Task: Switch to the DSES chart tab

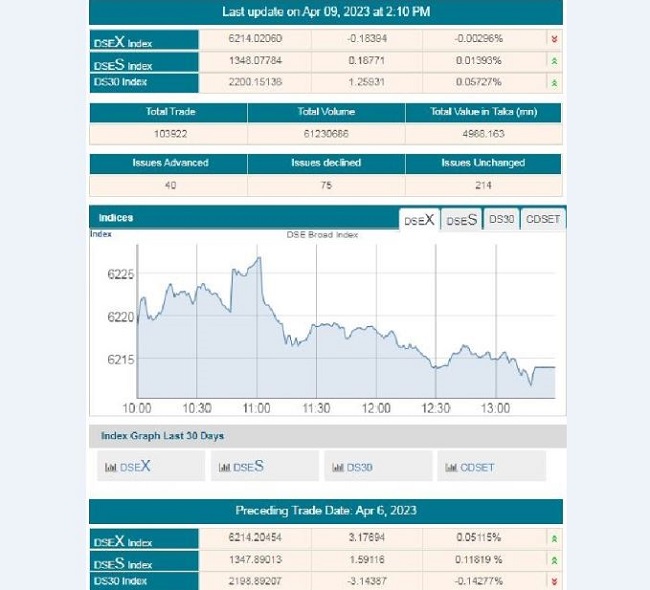Action: tap(461, 219)
